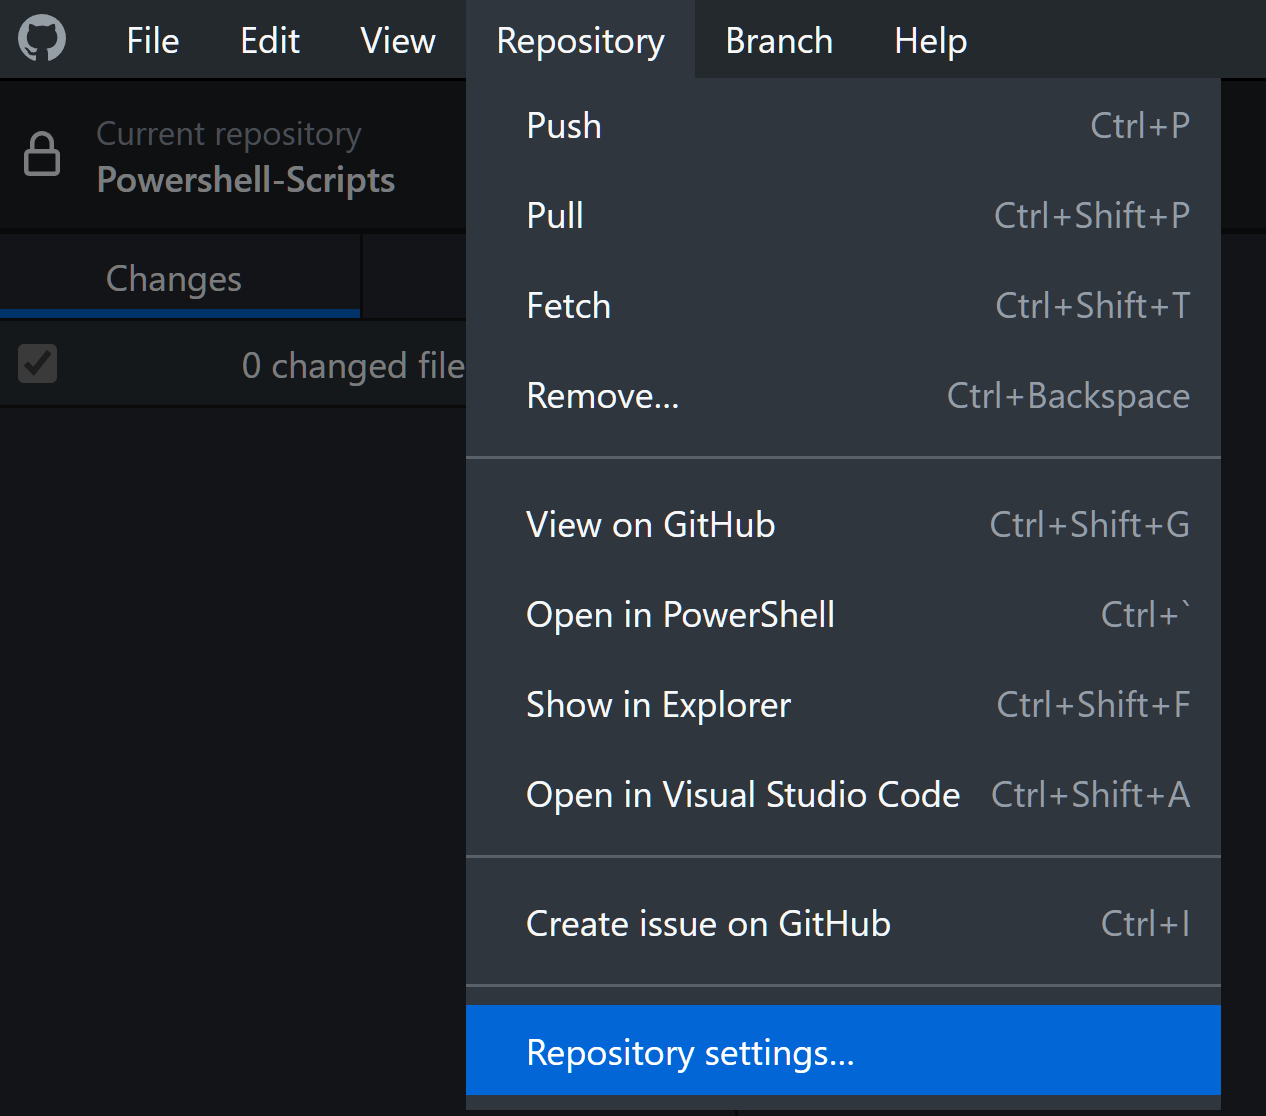Select Open in Visual Studio Code
This screenshot has width=1266, height=1116.
843,795
